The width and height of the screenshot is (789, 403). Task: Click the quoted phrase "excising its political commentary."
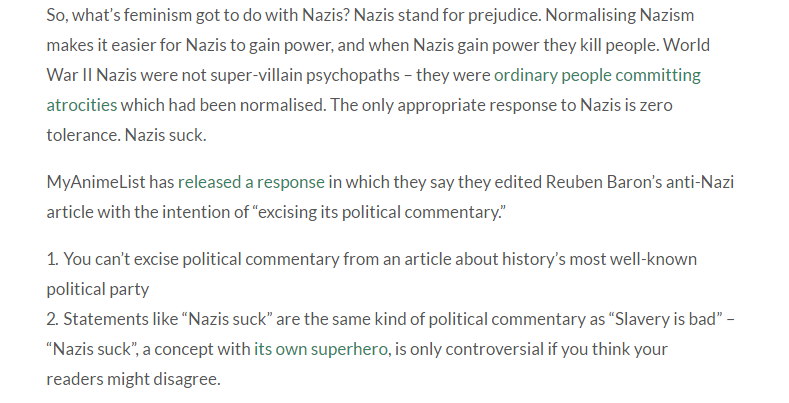click(x=379, y=212)
